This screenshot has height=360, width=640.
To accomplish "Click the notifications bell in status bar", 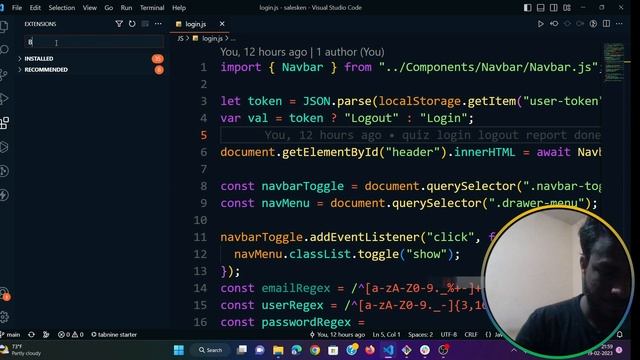I will coord(620,334).
